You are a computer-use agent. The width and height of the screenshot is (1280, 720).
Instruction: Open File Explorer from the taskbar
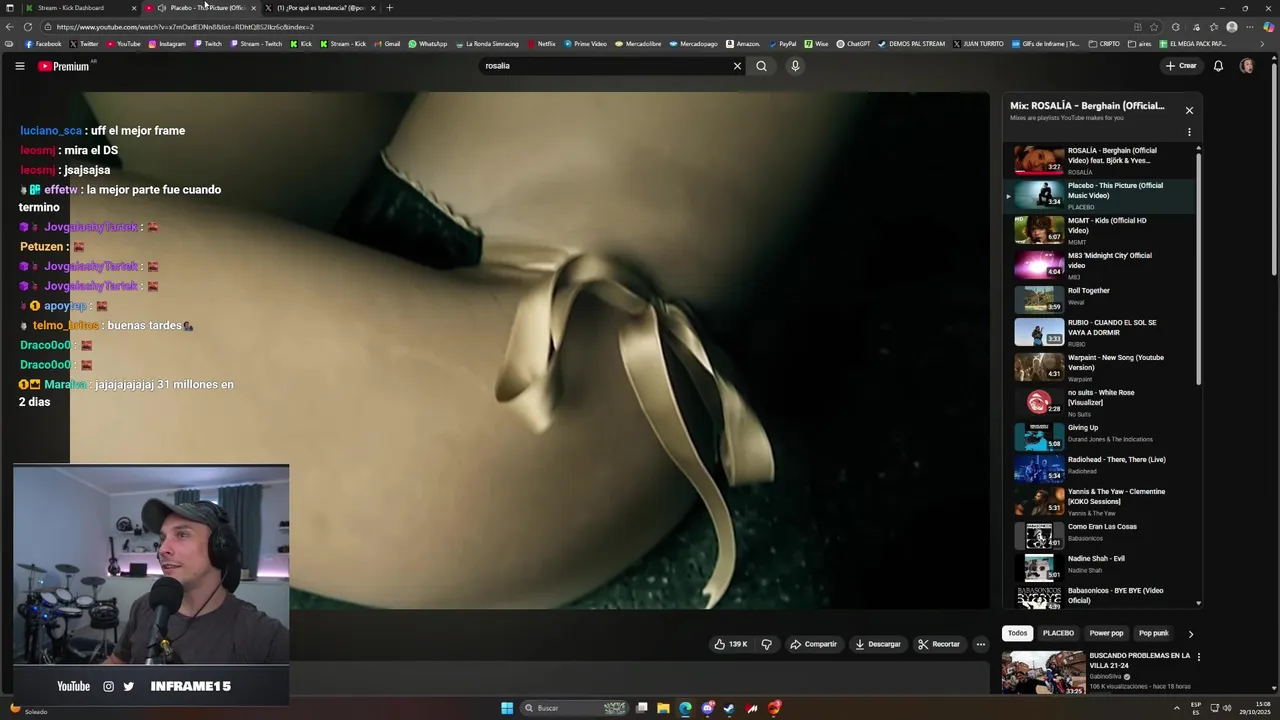coord(663,708)
